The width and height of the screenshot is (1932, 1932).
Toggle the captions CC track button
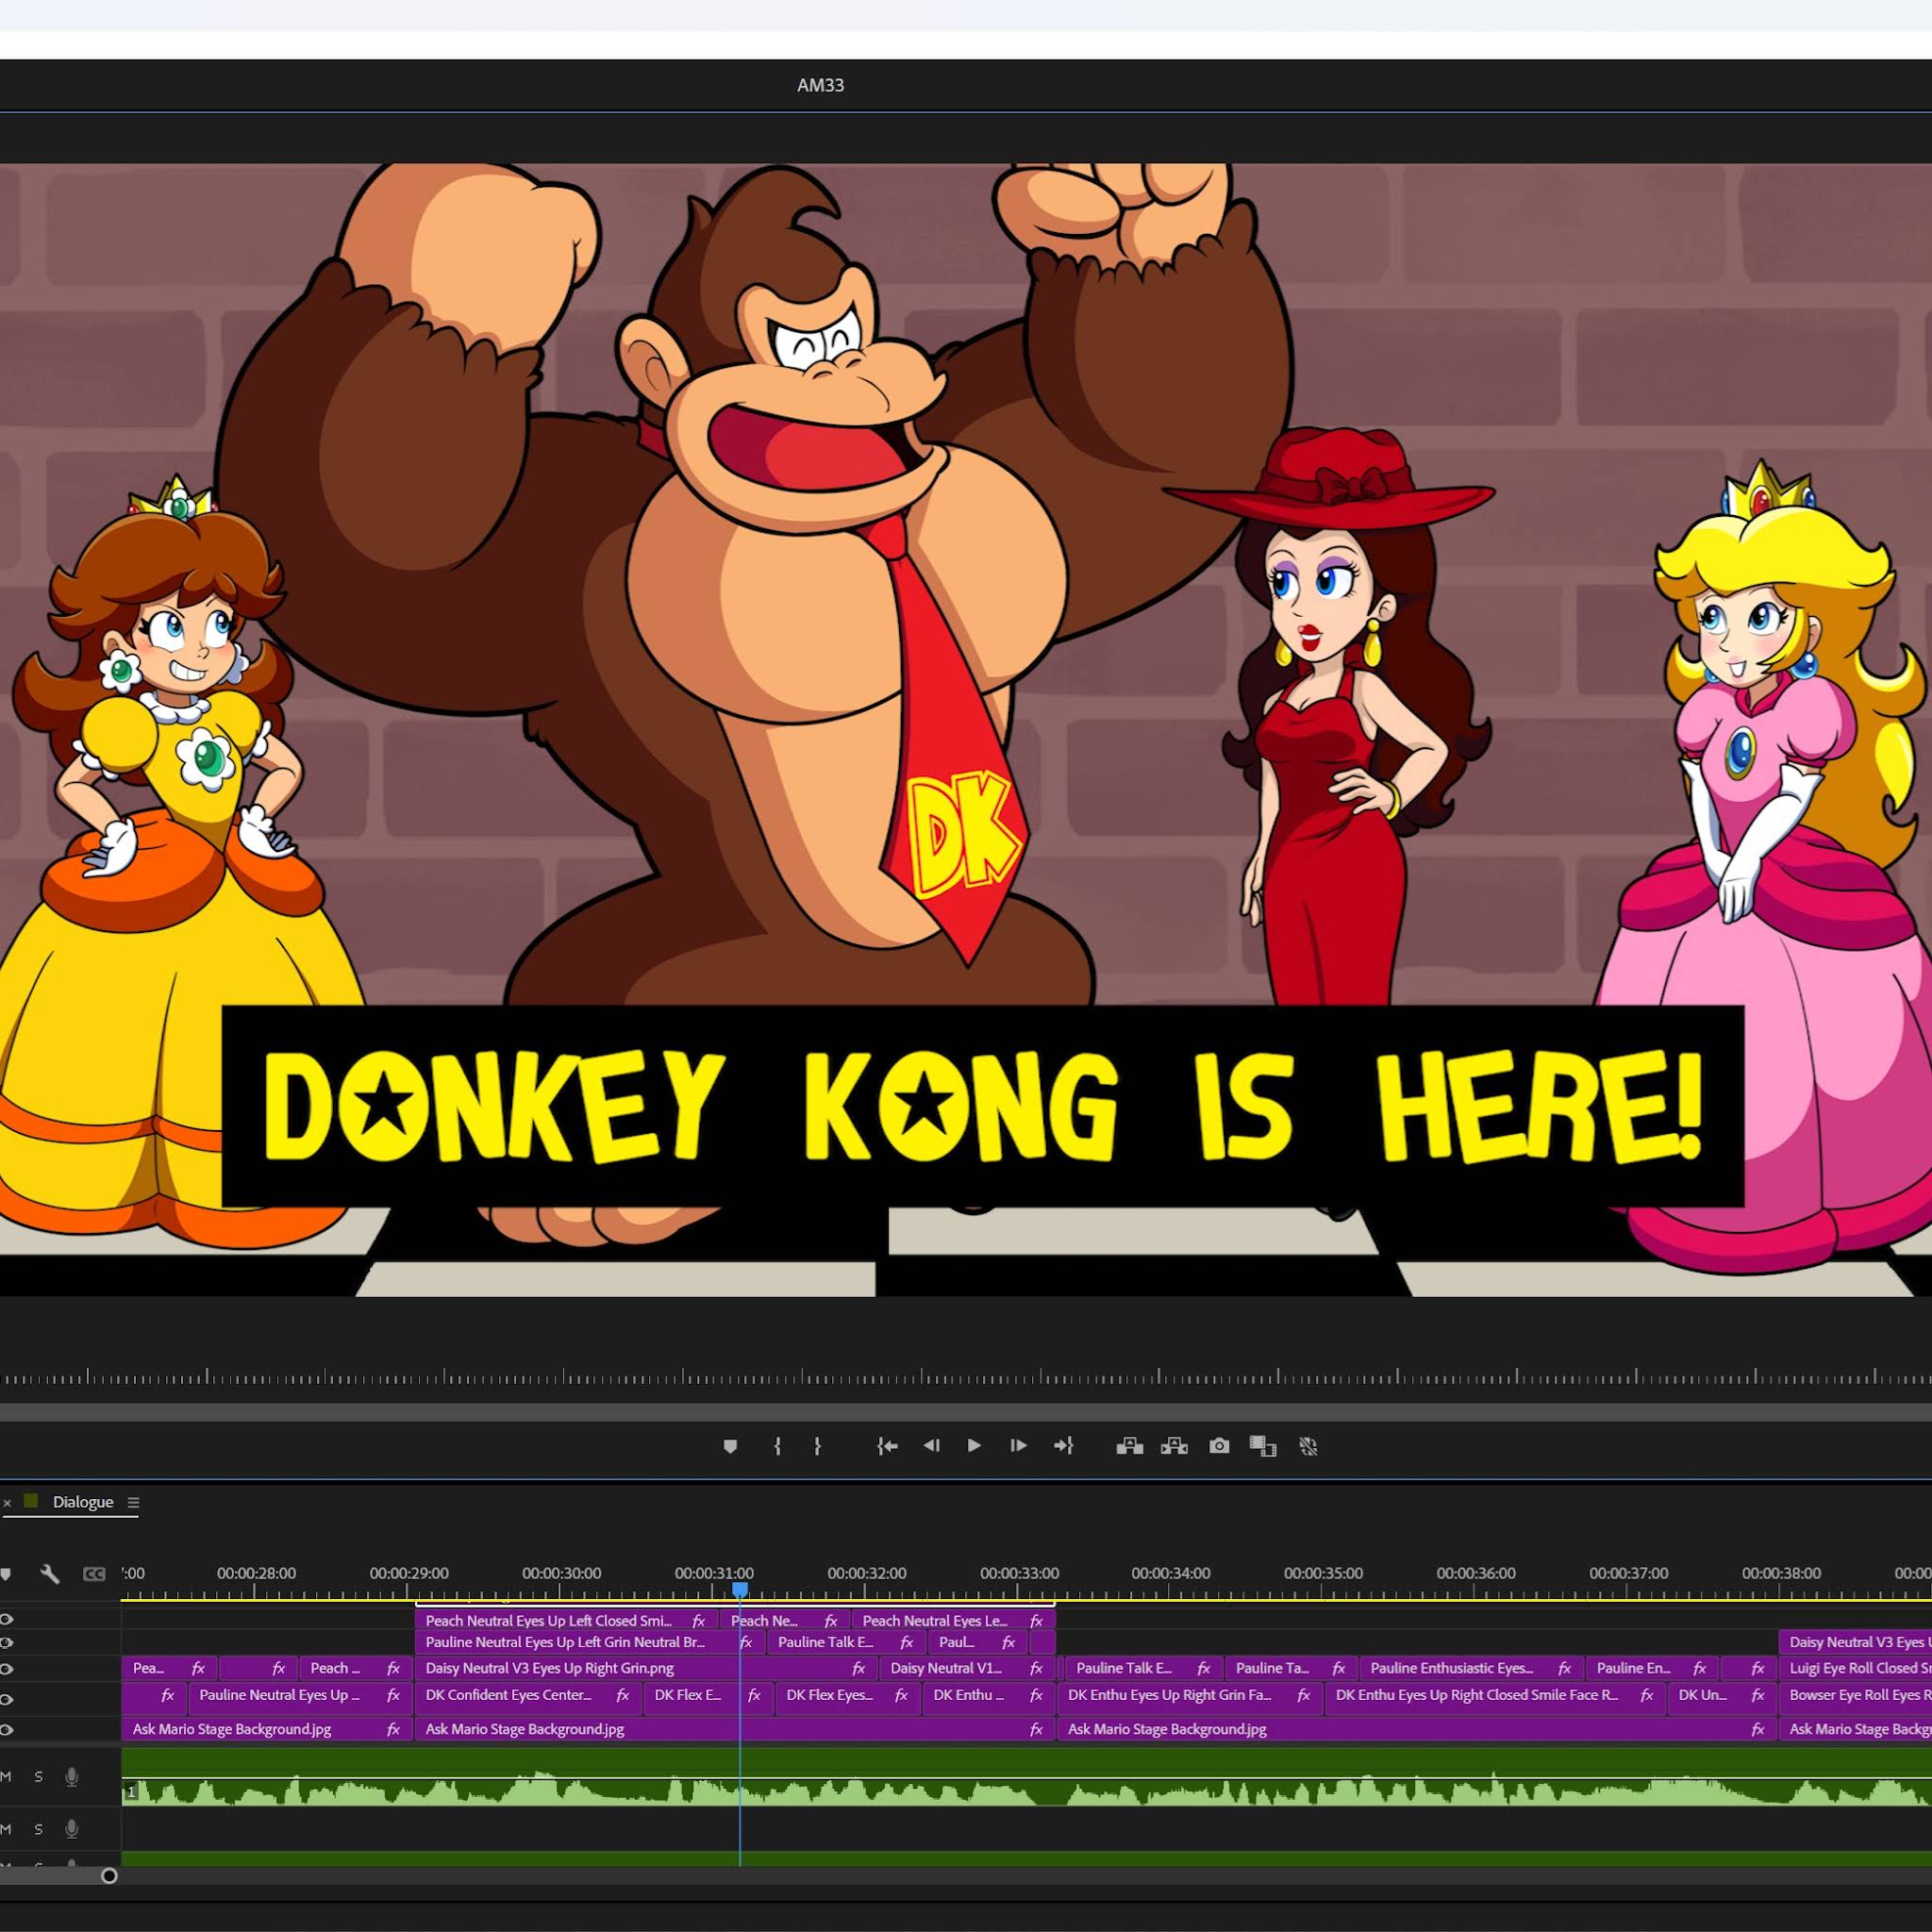(94, 1574)
